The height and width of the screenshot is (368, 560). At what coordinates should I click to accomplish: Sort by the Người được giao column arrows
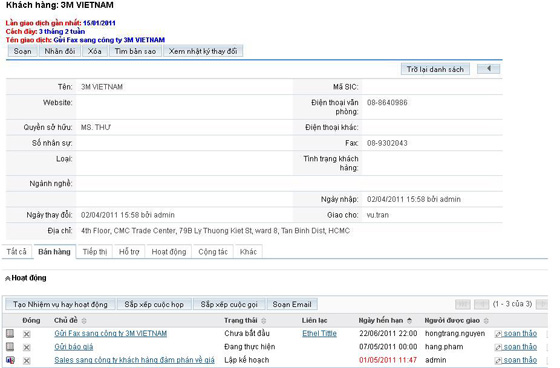[x=486, y=320]
